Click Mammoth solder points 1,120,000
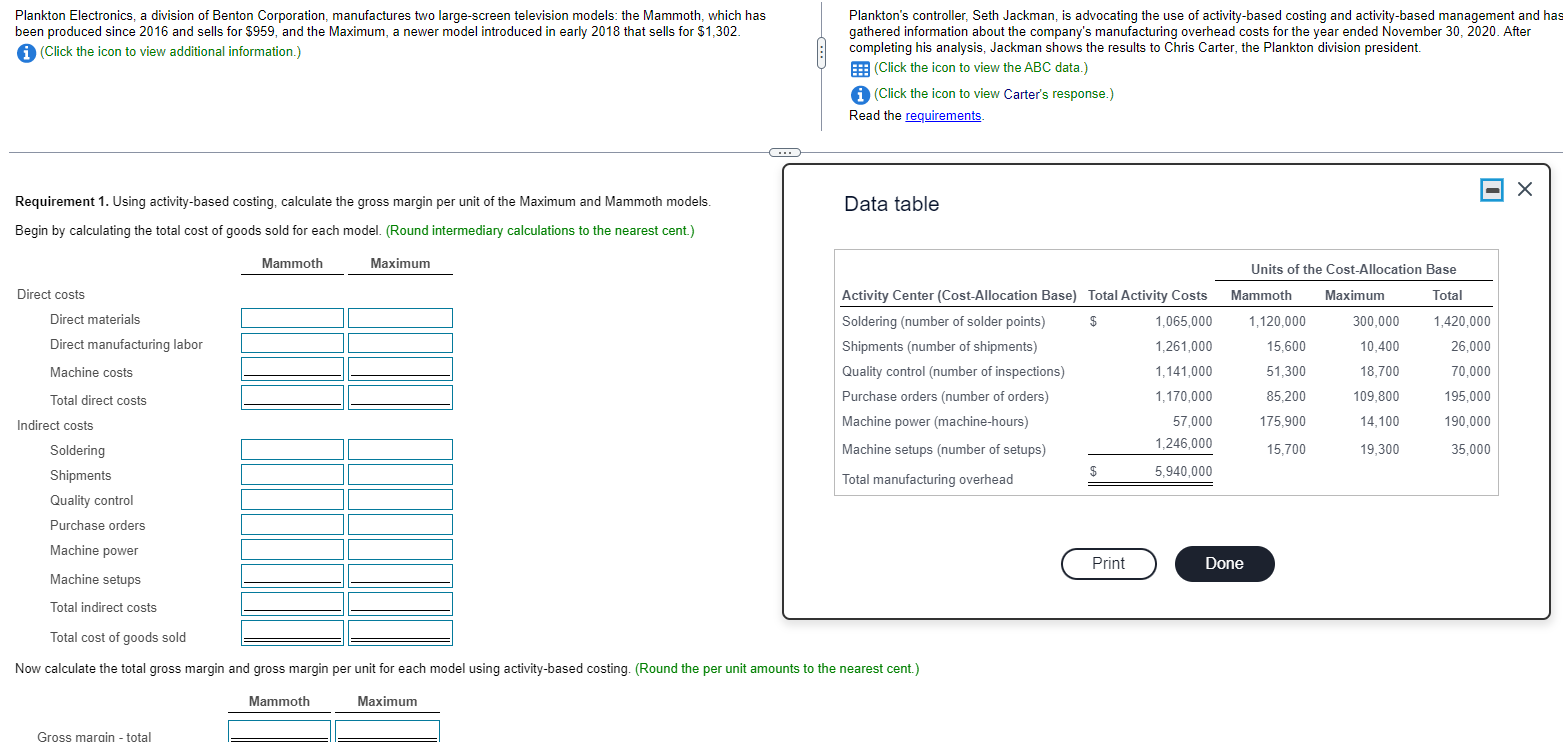 point(1277,322)
